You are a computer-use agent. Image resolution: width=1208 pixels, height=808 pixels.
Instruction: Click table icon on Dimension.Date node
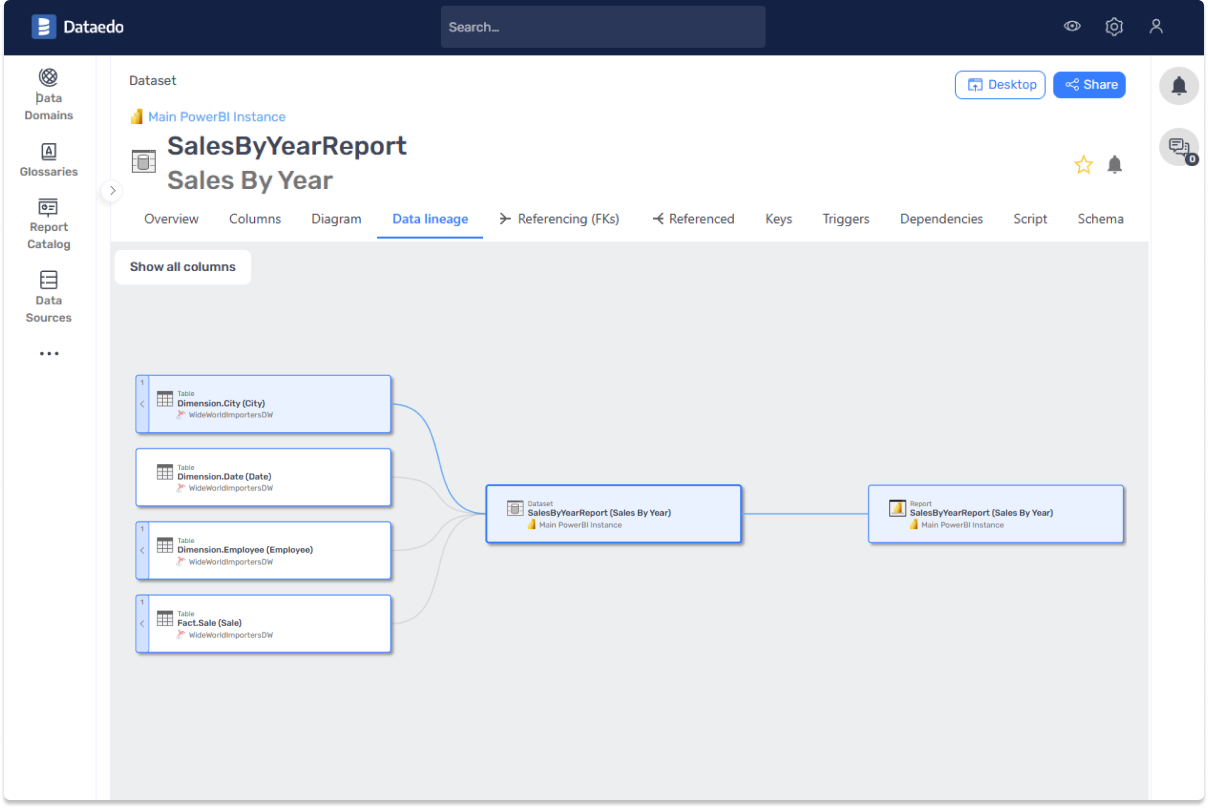click(x=165, y=472)
